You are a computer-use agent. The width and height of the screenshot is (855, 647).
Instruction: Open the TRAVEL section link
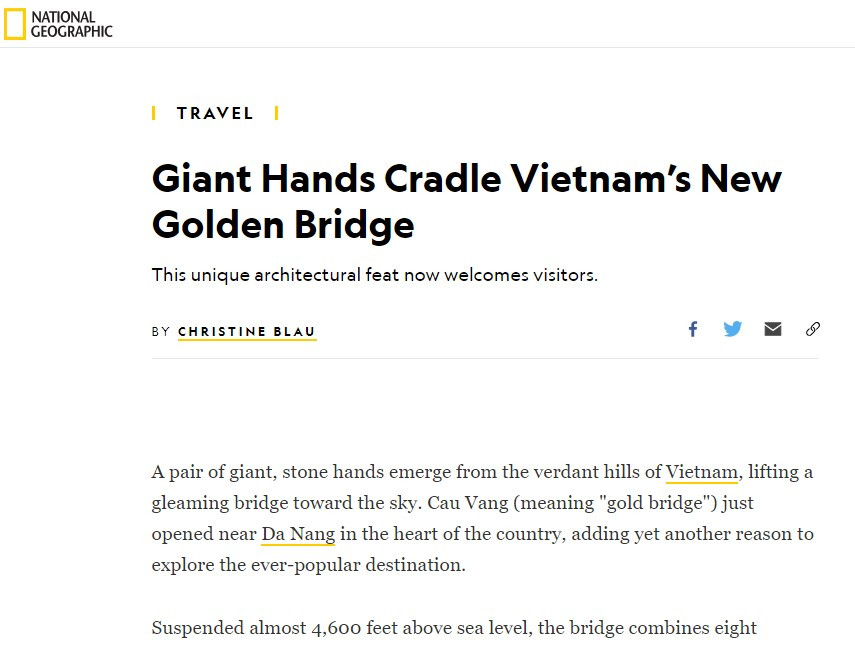click(215, 113)
